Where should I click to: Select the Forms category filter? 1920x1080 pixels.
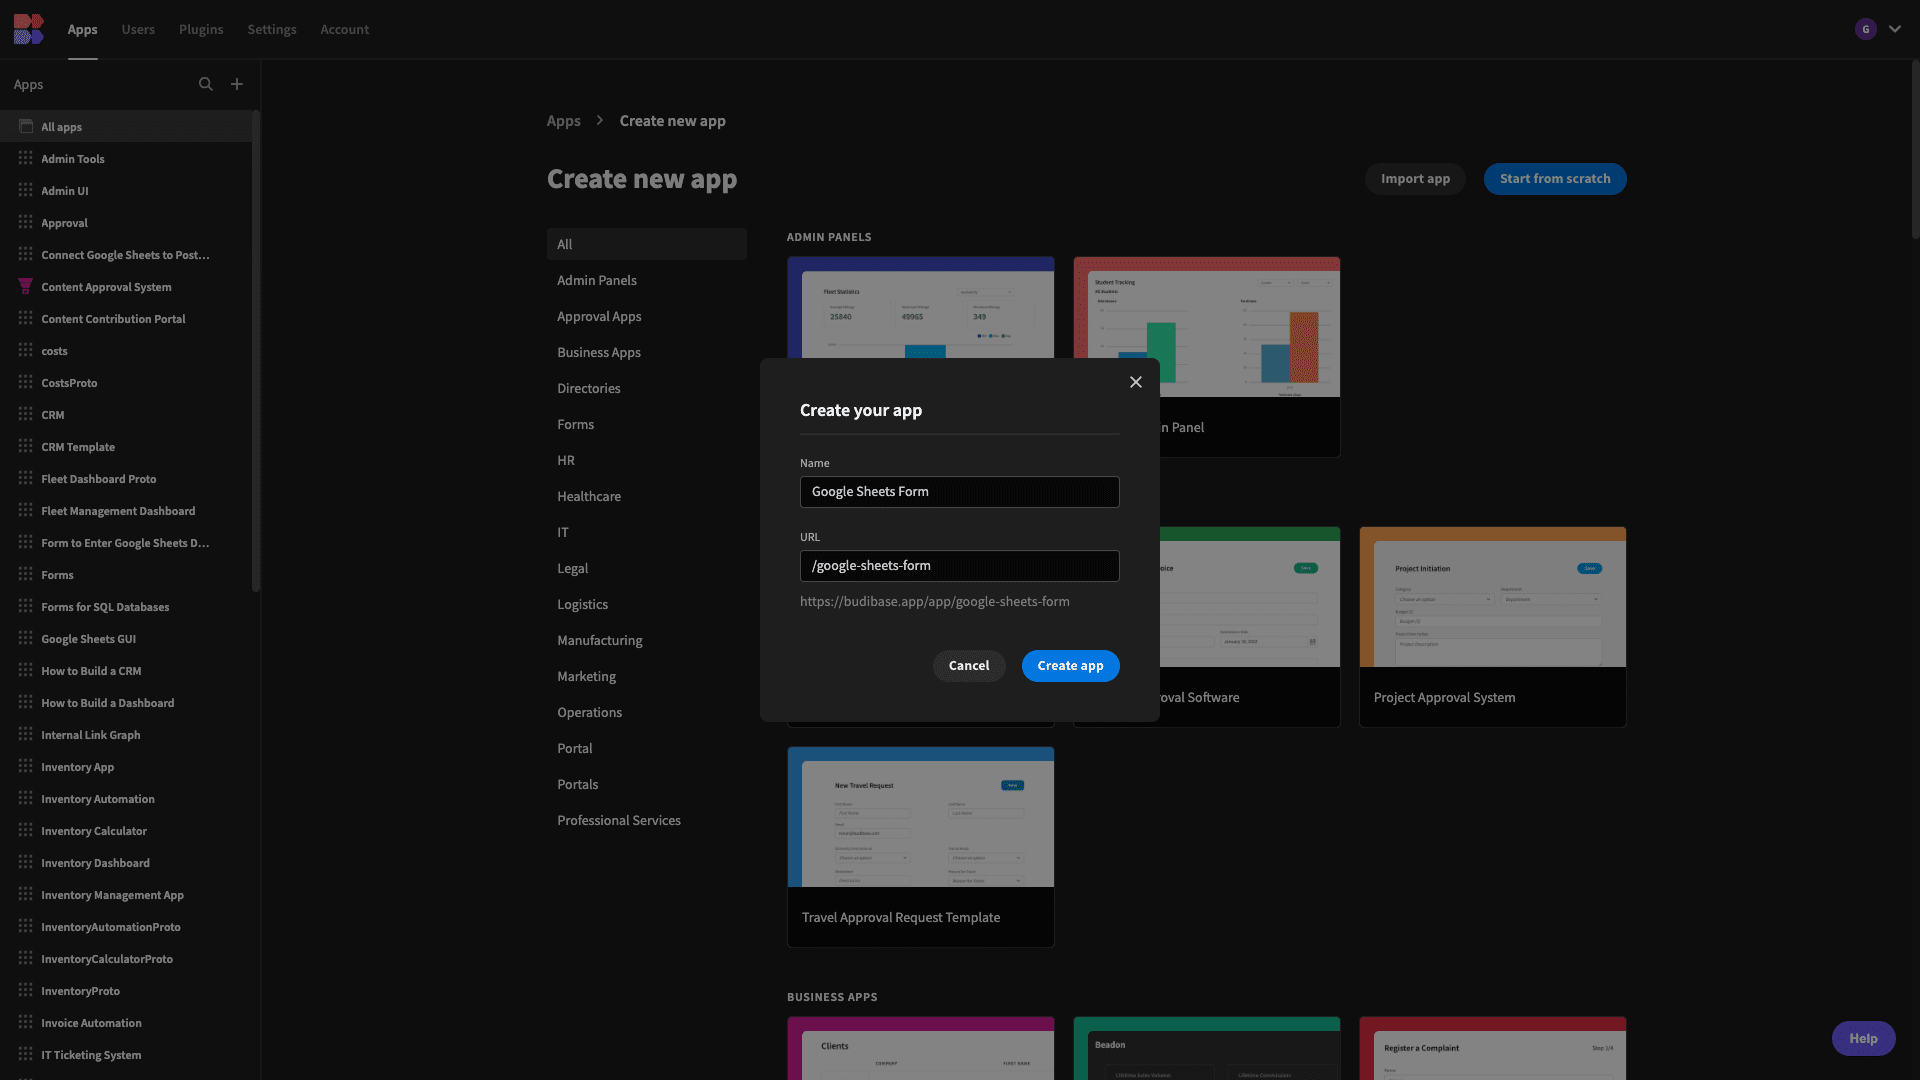coord(575,425)
